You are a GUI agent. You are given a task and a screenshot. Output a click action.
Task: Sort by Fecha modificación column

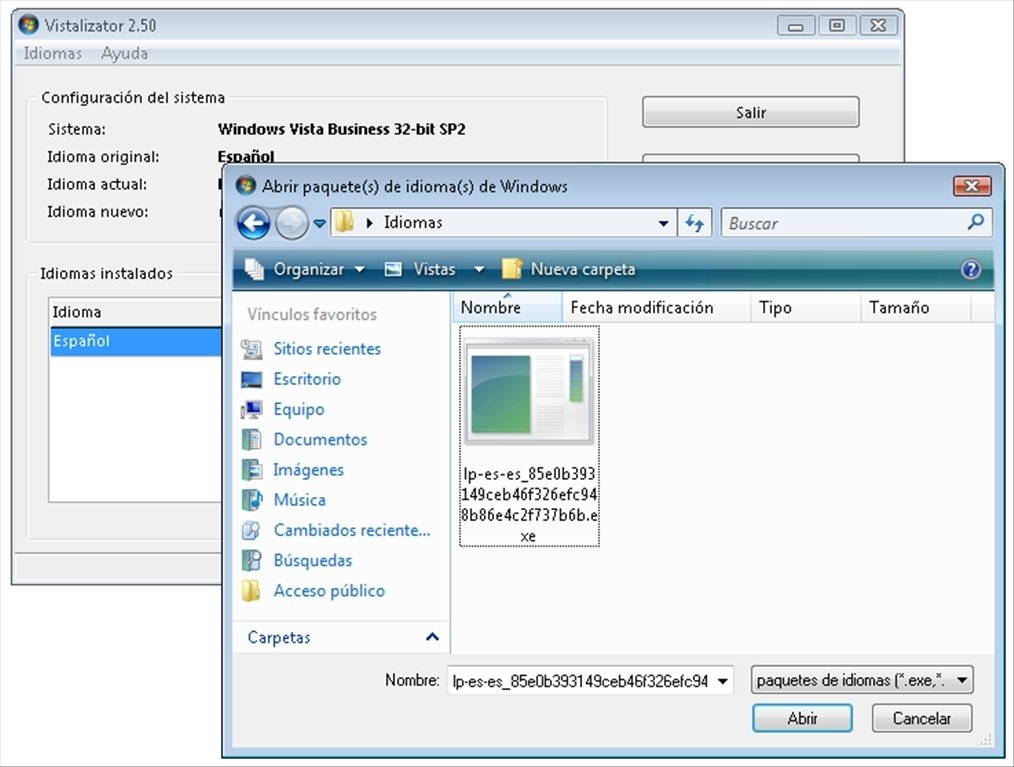656,307
